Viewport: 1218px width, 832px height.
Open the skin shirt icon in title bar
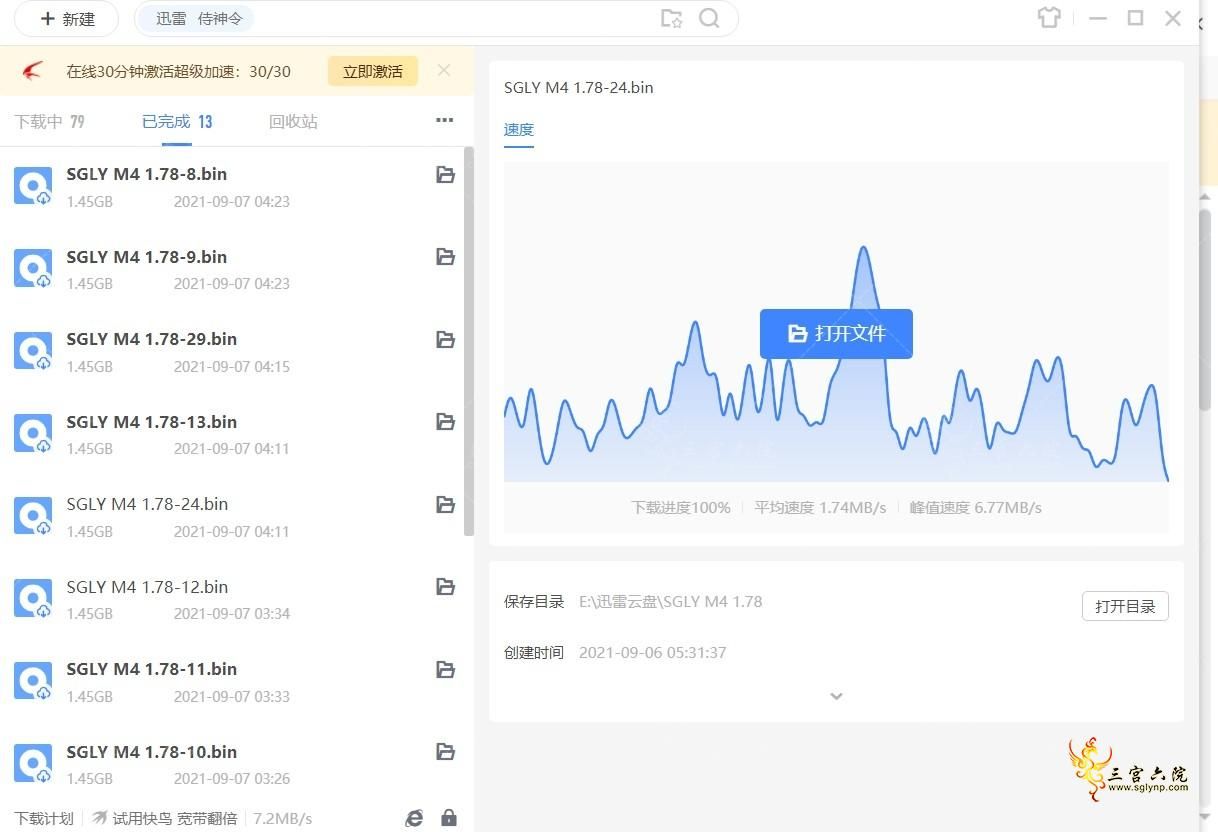click(x=1049, y=18)
